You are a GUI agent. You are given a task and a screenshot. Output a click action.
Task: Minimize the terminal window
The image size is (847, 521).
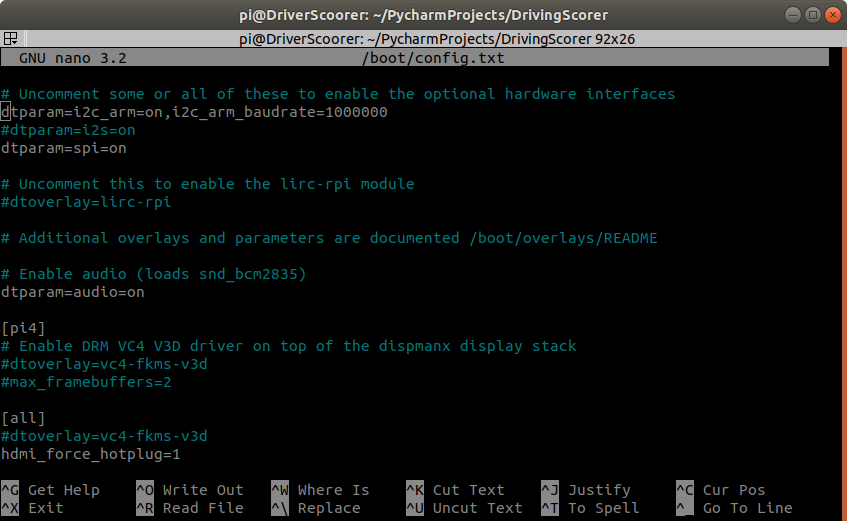[x=792, y=15]
